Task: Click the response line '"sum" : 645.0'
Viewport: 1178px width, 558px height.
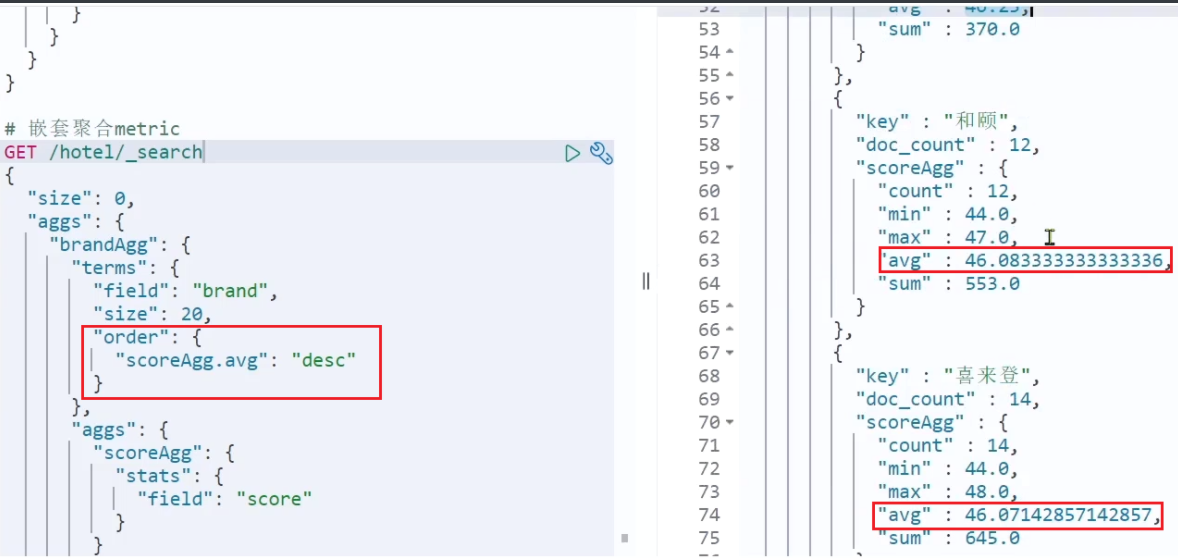Action: coord(949,538)
